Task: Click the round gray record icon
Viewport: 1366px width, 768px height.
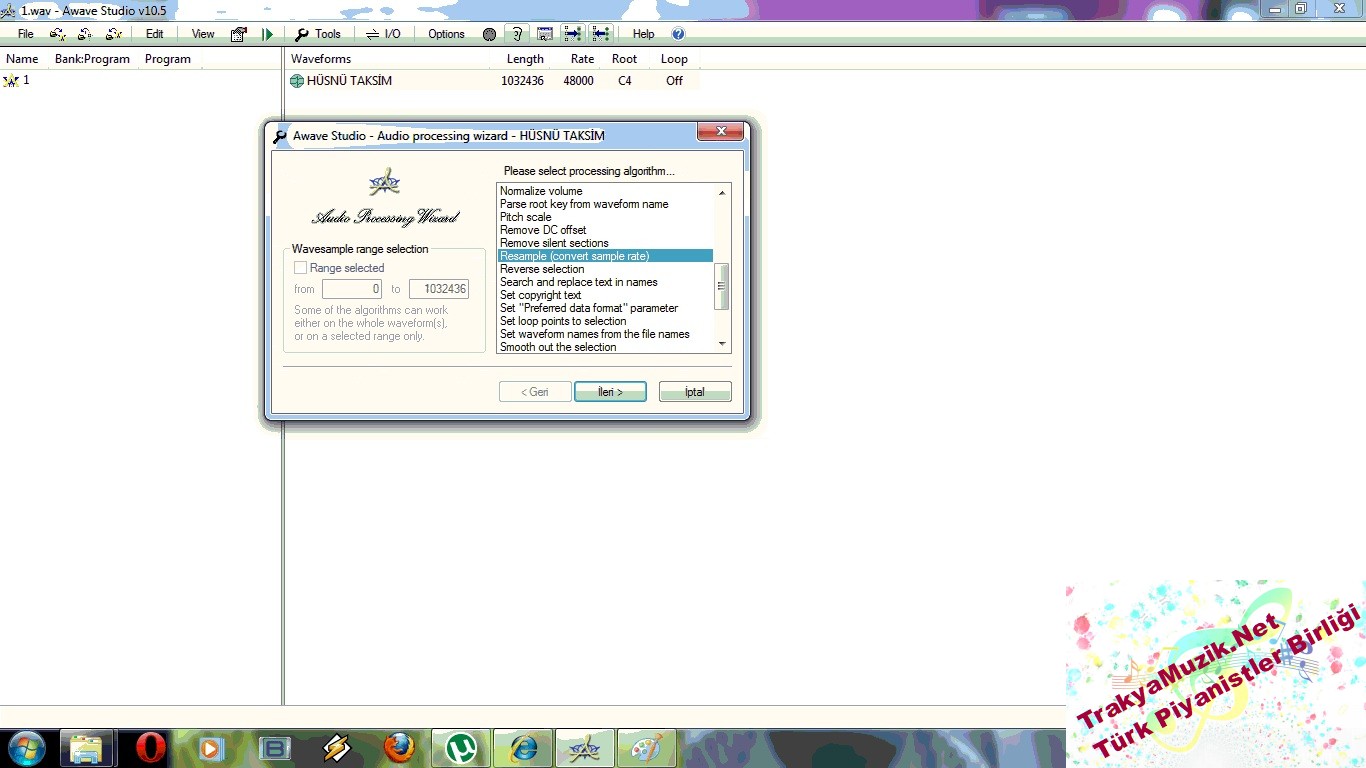Action: (489, 34)
